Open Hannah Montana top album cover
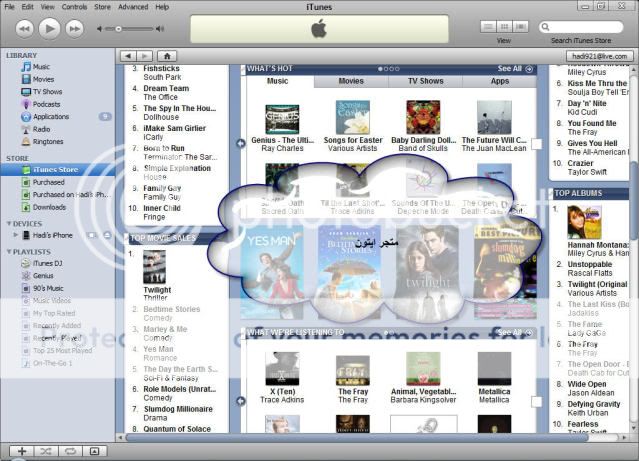Image resolution: width=639 pixels, height=461 pixels. point(584,222)
